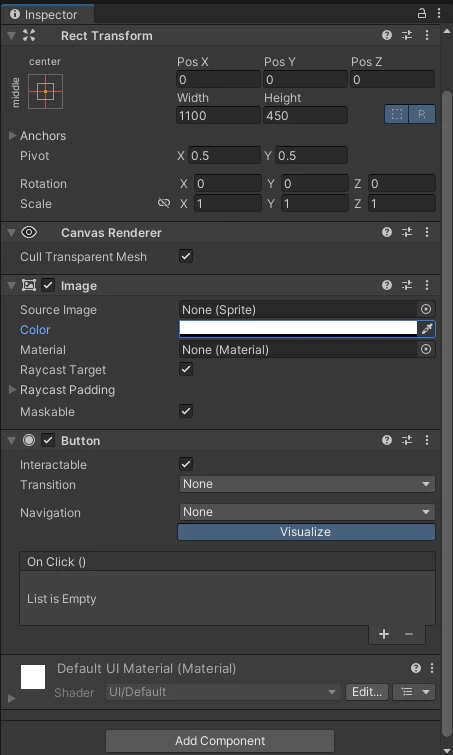
Task: Click the Pos X input field
Action: click(x=219, y=79)
